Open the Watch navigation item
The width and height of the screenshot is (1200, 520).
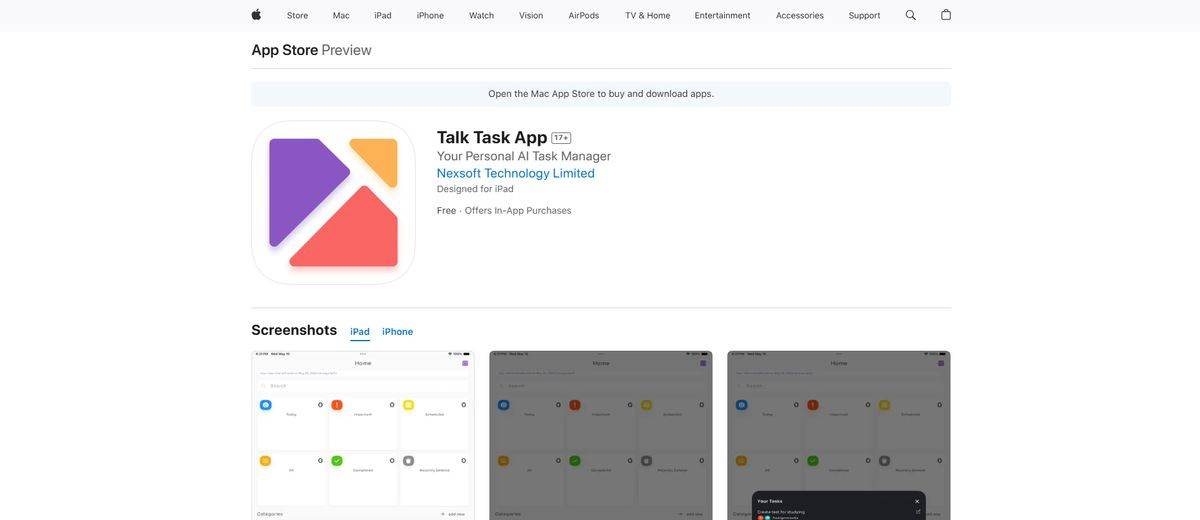(481, 15)
